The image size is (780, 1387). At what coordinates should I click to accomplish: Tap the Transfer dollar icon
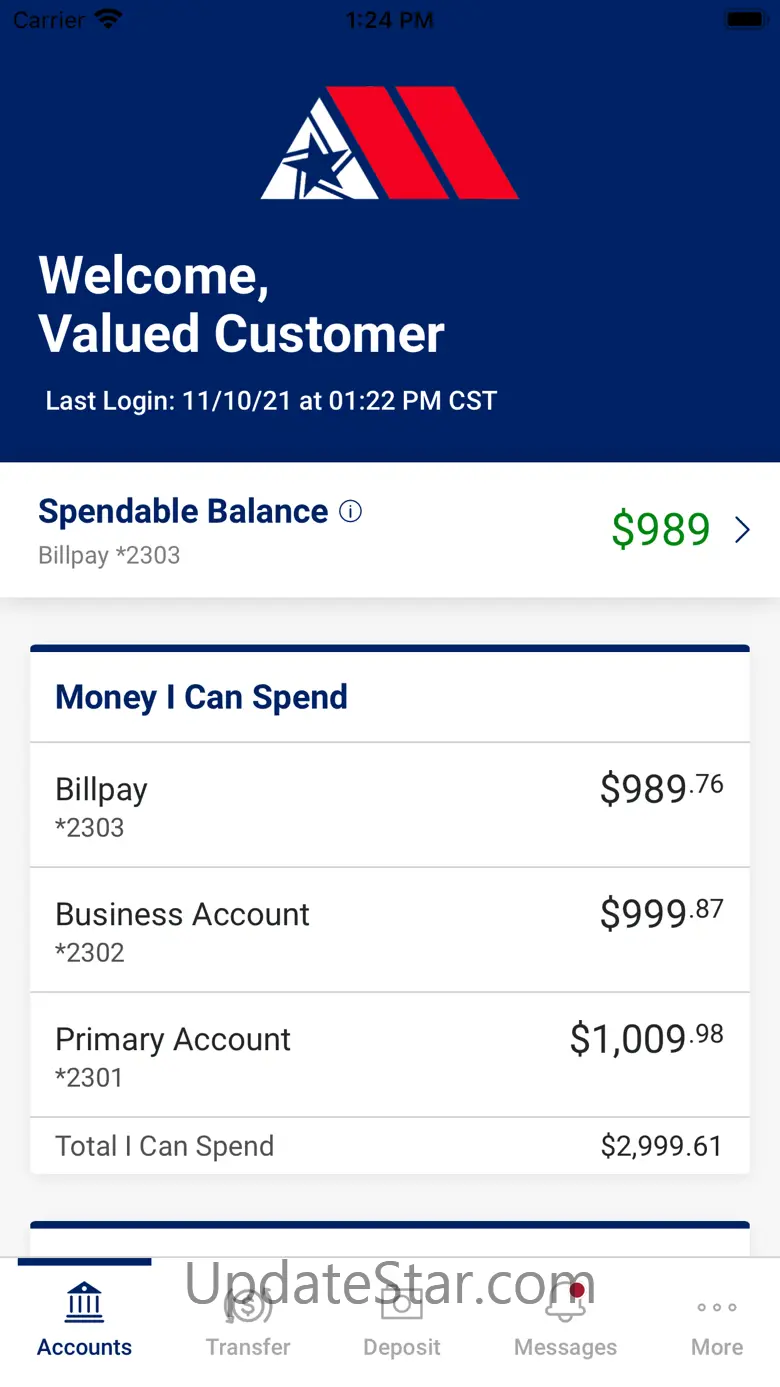(248, 1304)
